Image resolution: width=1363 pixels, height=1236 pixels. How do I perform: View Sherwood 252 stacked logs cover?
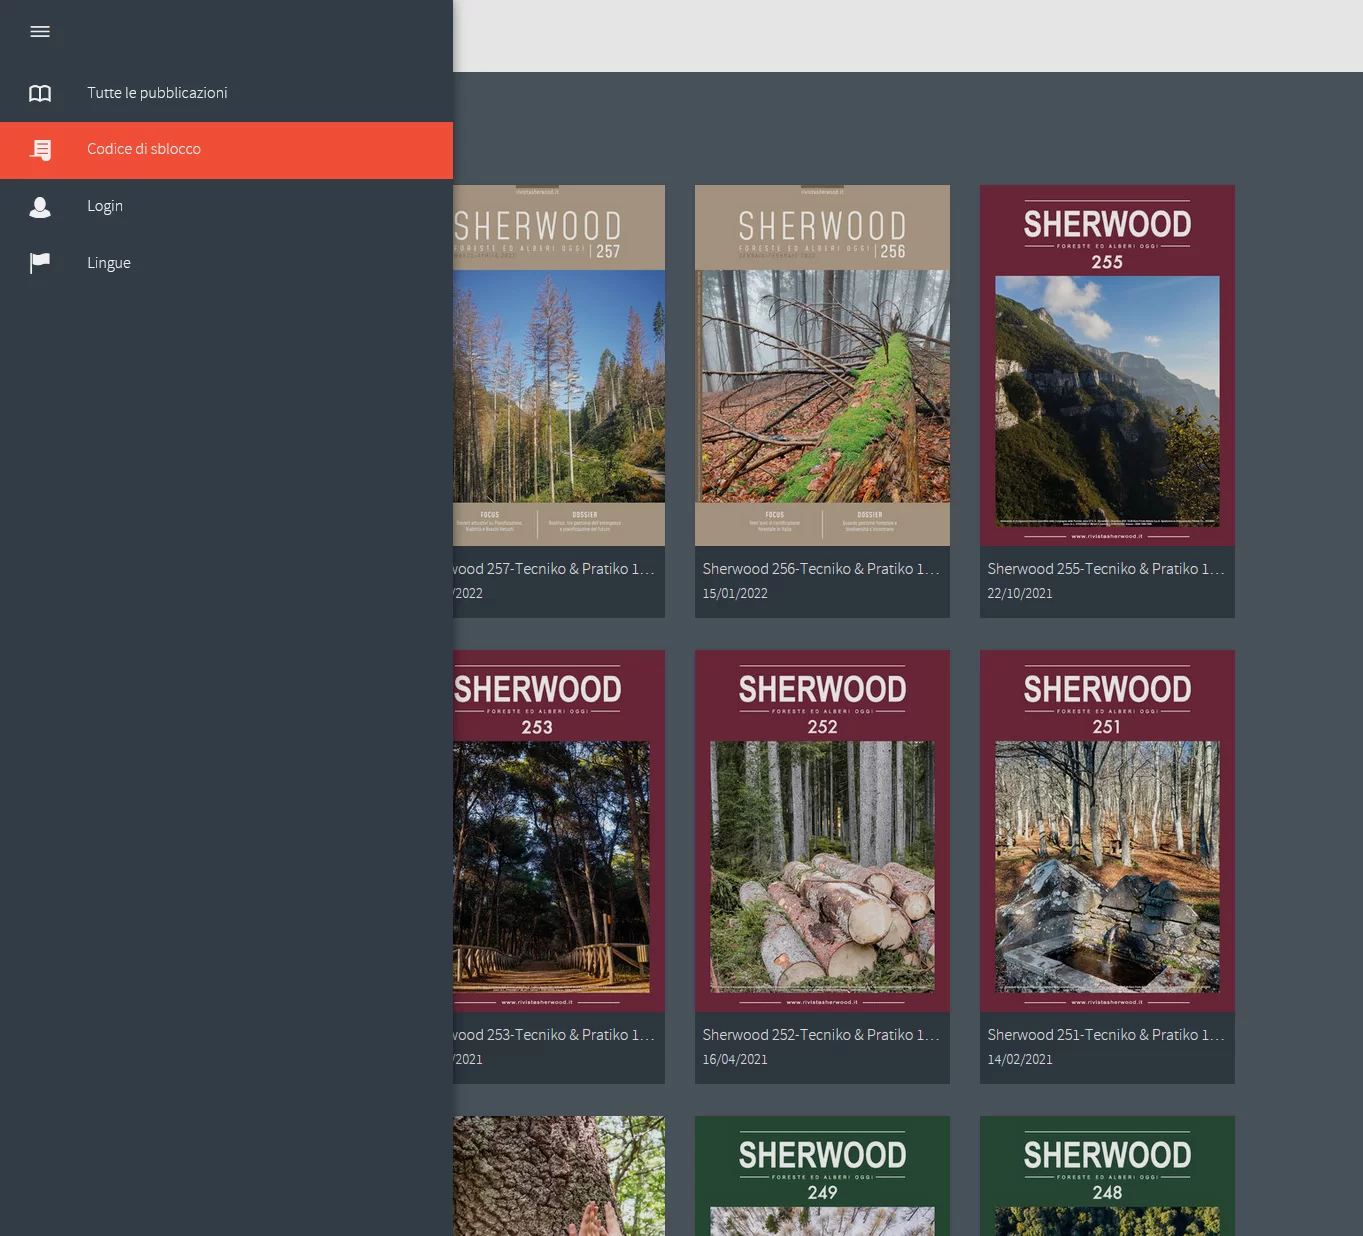822,831
